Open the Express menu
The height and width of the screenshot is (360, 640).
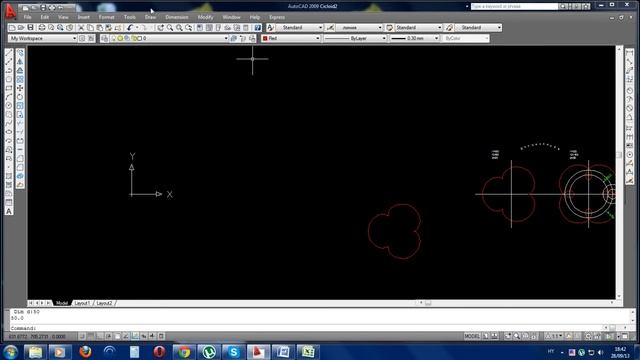pos(277,17)
